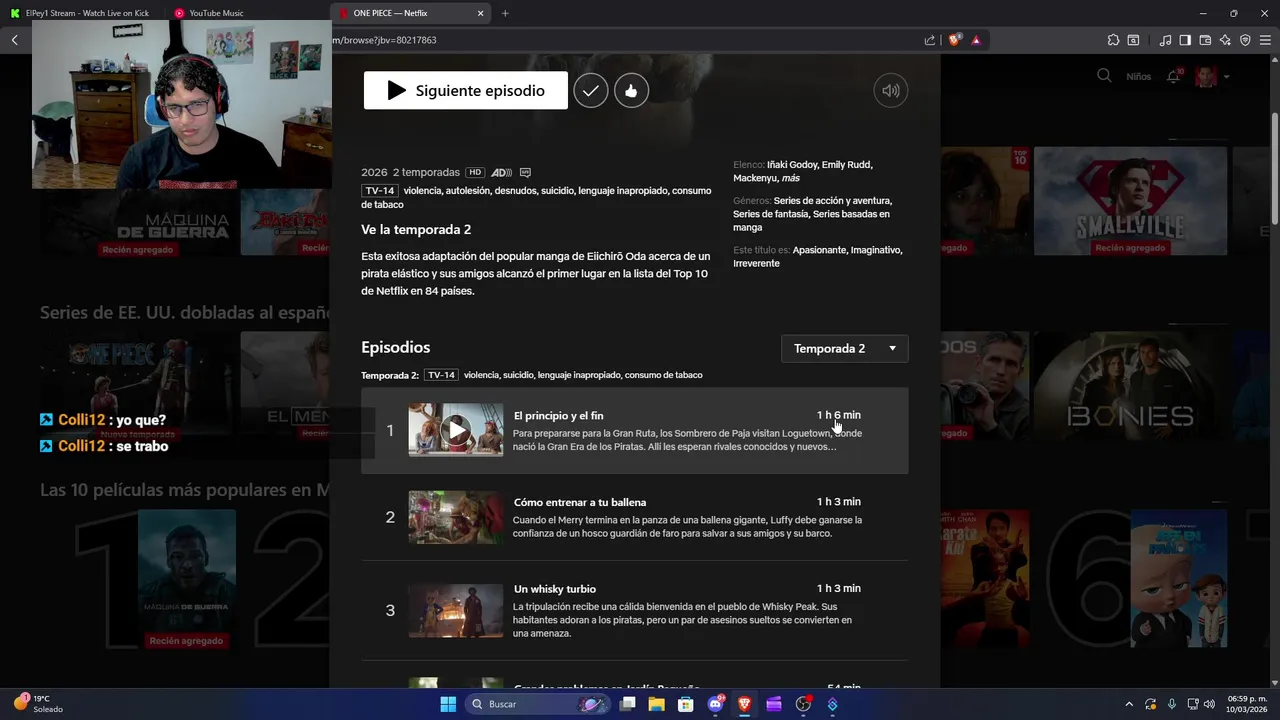Screen dimensions: 1280x720
Task: Toggle trailer audio with the speaker button
Action: tap(891, 91)
